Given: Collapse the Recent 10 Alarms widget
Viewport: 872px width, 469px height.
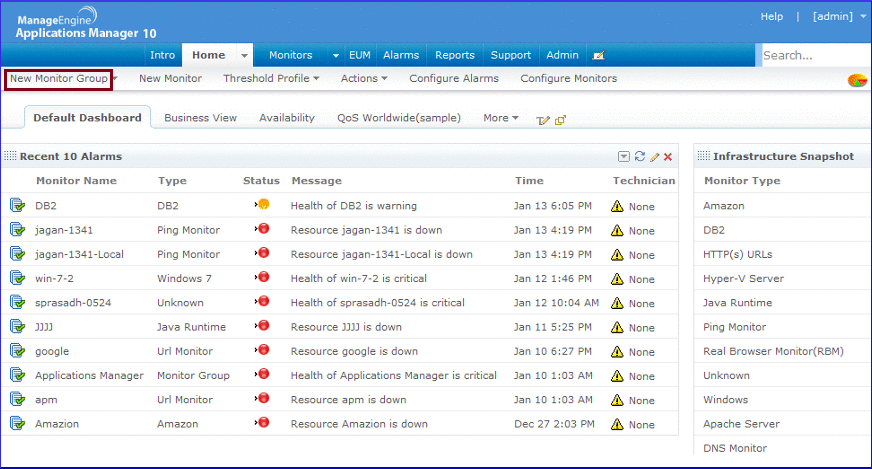Looking at the screenshot, I should coord(624,157).
